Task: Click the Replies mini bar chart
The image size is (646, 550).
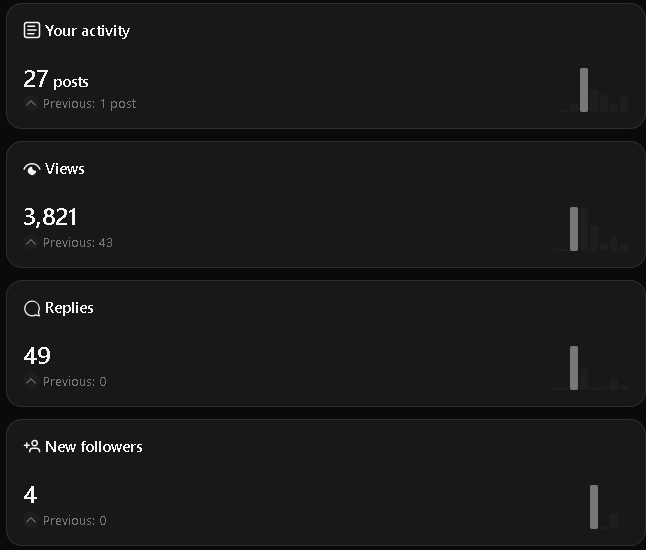Action: tap(590, 368)
